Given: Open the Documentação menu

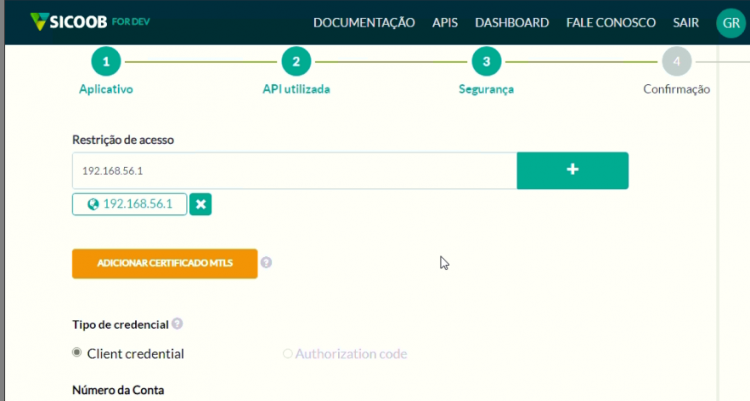Looking at the screenshot, I should point(364,22).
